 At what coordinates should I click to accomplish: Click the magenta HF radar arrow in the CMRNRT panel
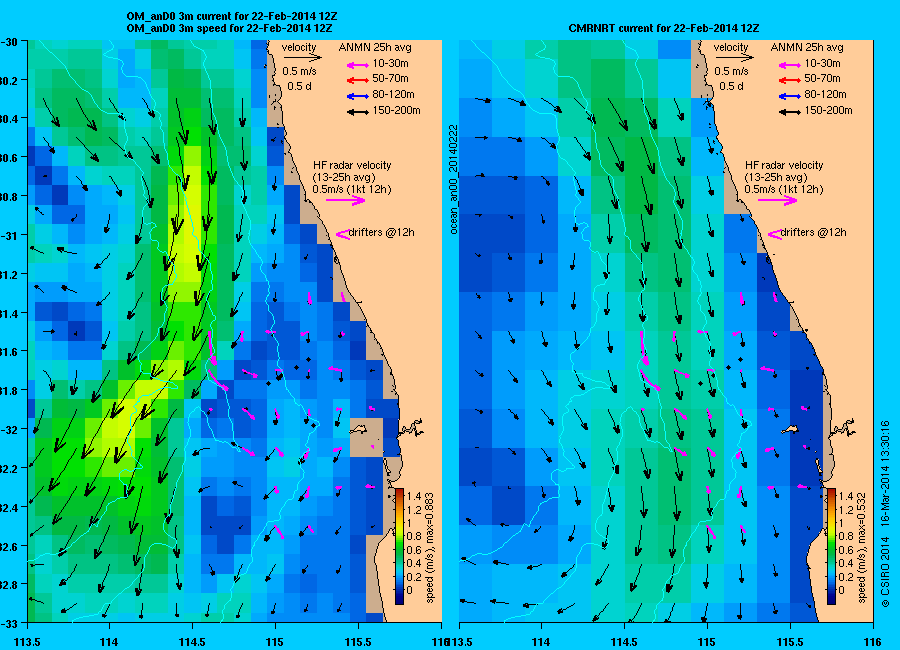click(778, 200)
